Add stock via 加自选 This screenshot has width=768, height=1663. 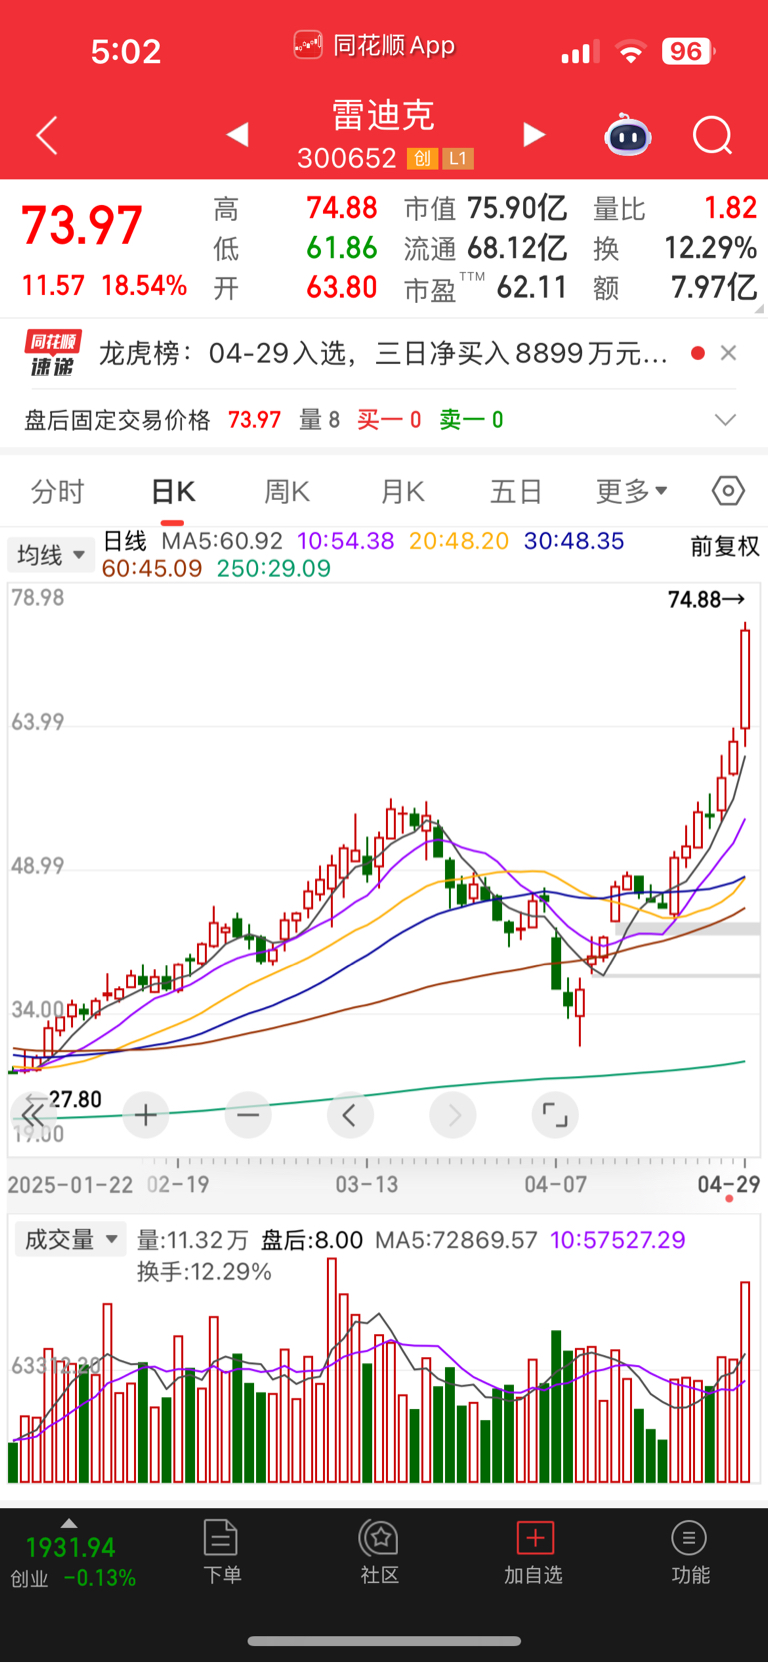(x=534, y=1552)
